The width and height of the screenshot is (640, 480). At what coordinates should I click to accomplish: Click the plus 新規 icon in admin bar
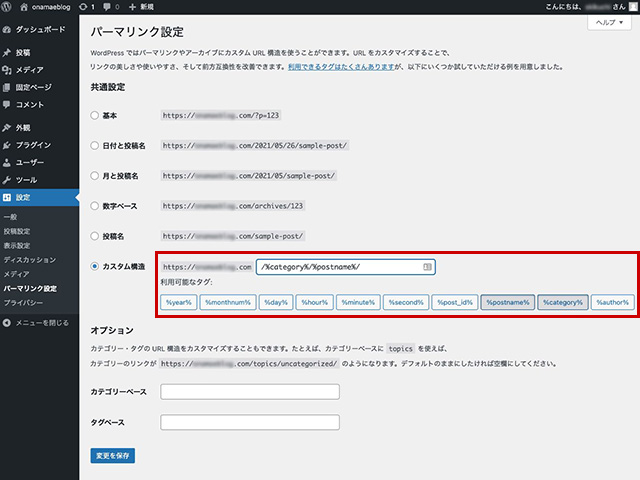tap(132, 7)
